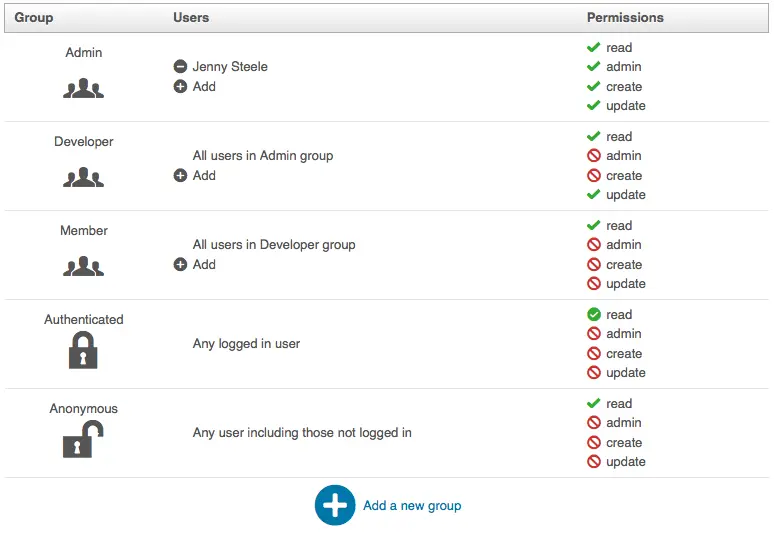
Task: Toggle Anonymous group read permission checkmark
Action: coord(593,403)
